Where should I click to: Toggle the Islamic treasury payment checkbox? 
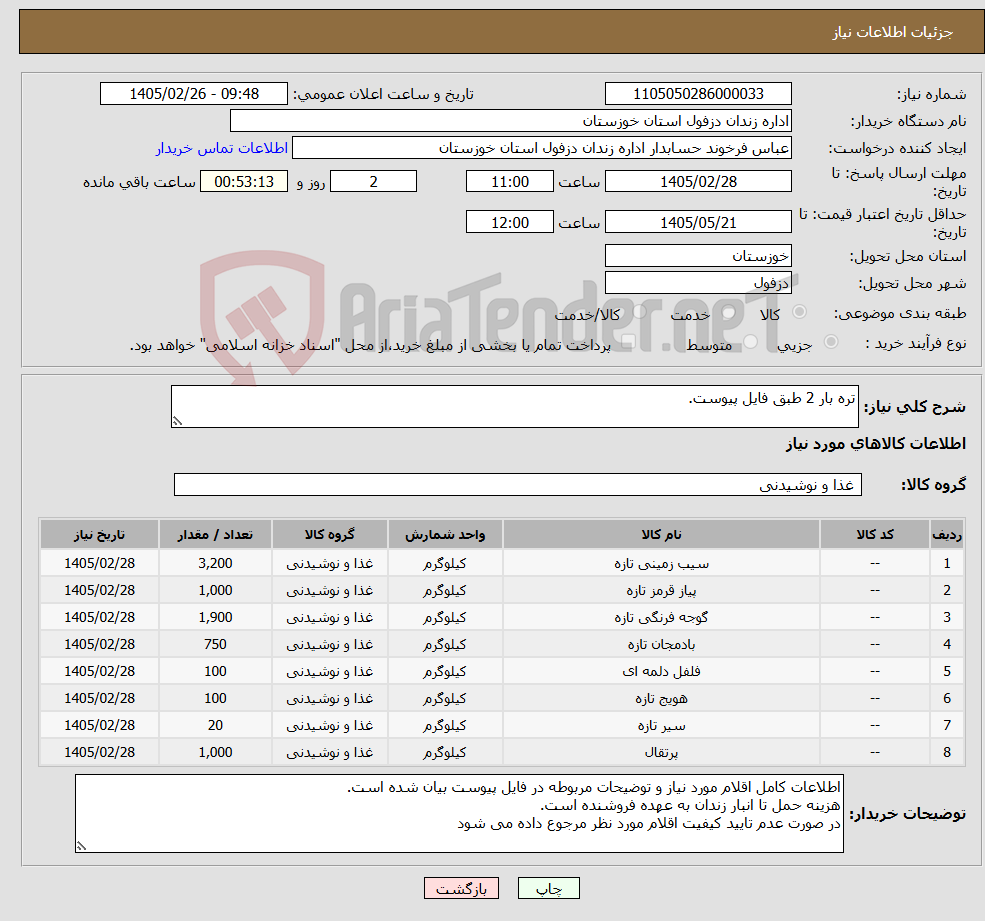[628, 342]
